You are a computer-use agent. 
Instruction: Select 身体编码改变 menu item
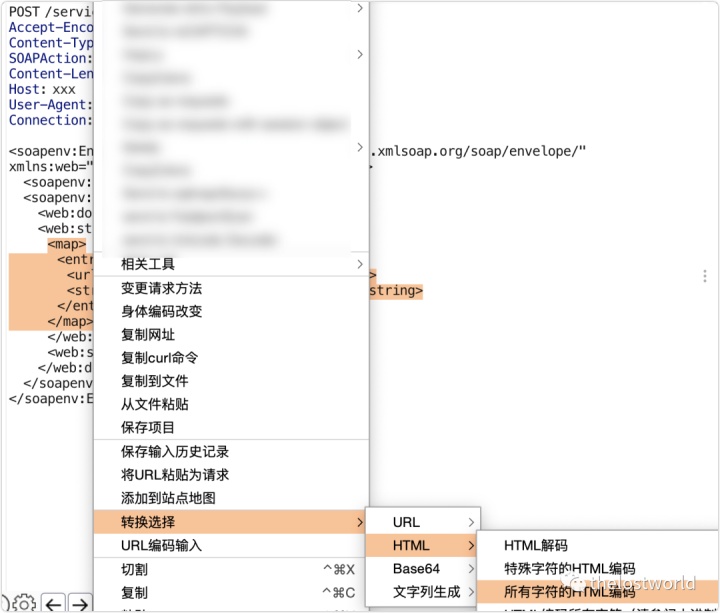[x=231, y=311]
